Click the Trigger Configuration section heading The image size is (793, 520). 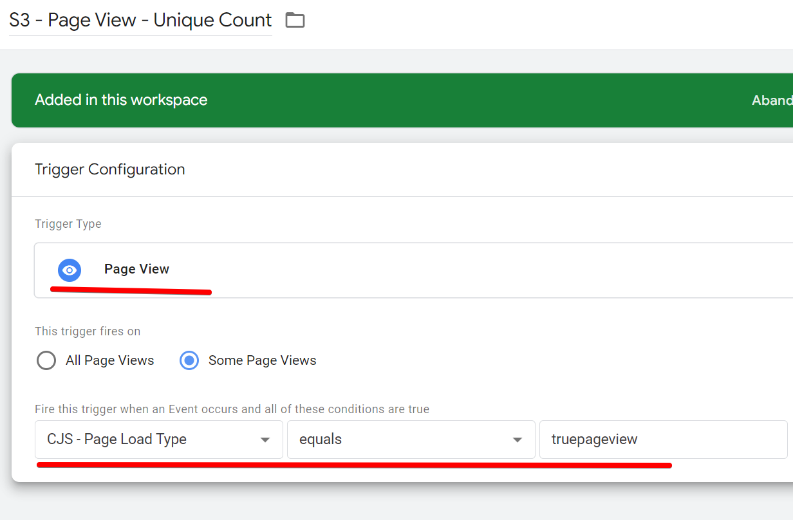pos(110,169)
